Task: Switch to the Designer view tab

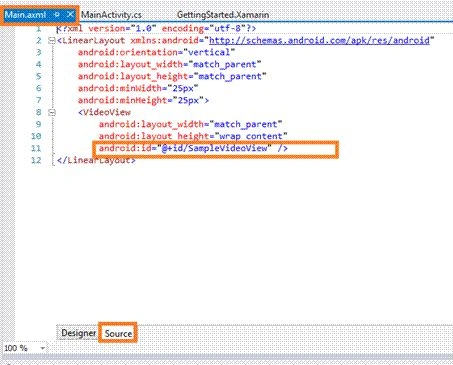Action: click(78, 333)
